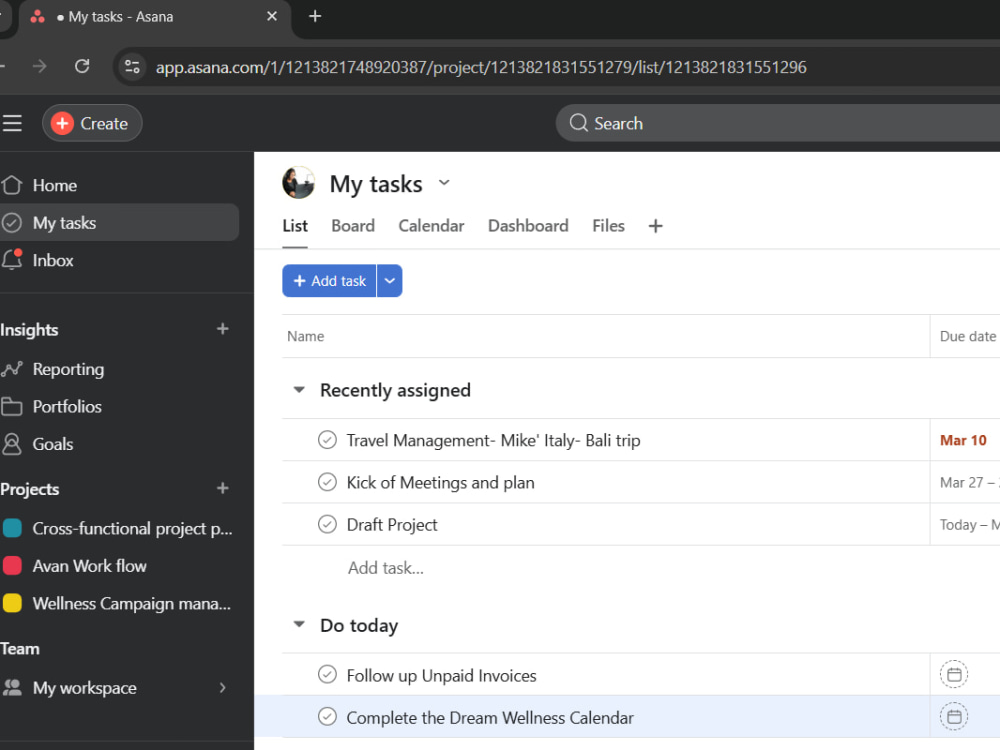Click the browser forward arrow

pyautogui.click(x=40, y=66)
